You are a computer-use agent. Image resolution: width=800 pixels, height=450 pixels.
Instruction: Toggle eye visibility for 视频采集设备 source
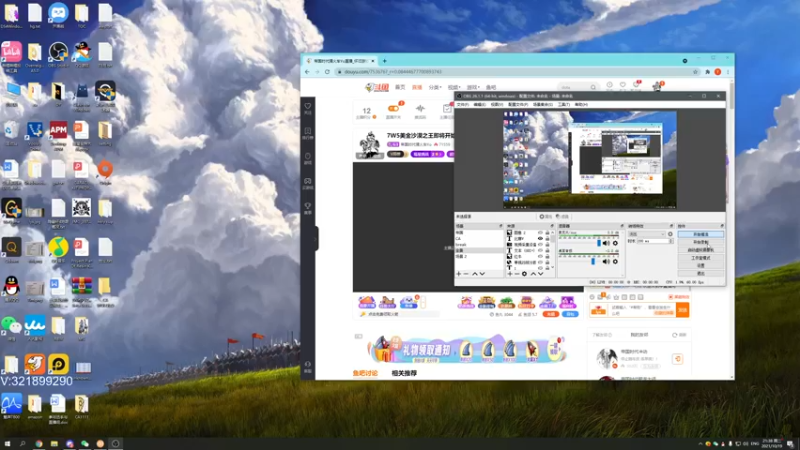[x=540, y=244]
